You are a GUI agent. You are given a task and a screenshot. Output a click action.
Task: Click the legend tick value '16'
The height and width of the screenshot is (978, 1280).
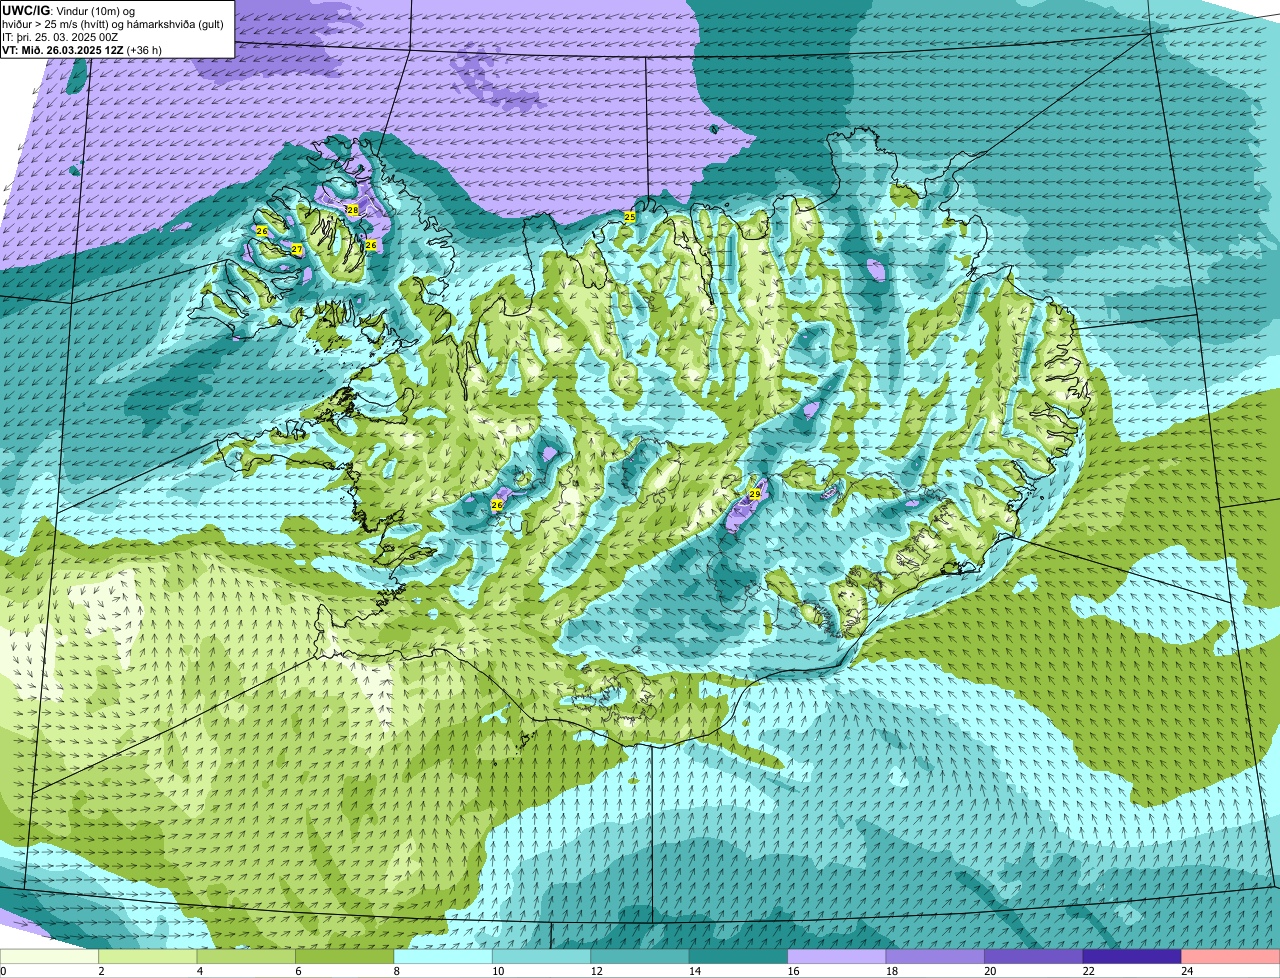pos(791,971)
